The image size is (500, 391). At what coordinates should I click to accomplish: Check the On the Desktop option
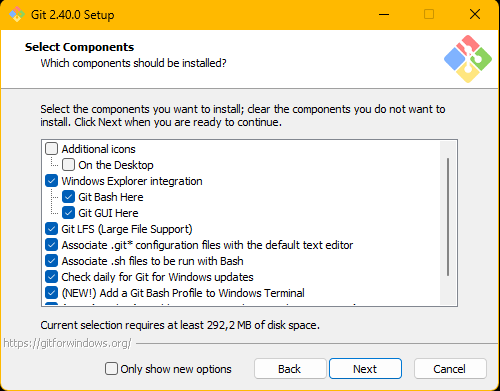click(68, 165)
